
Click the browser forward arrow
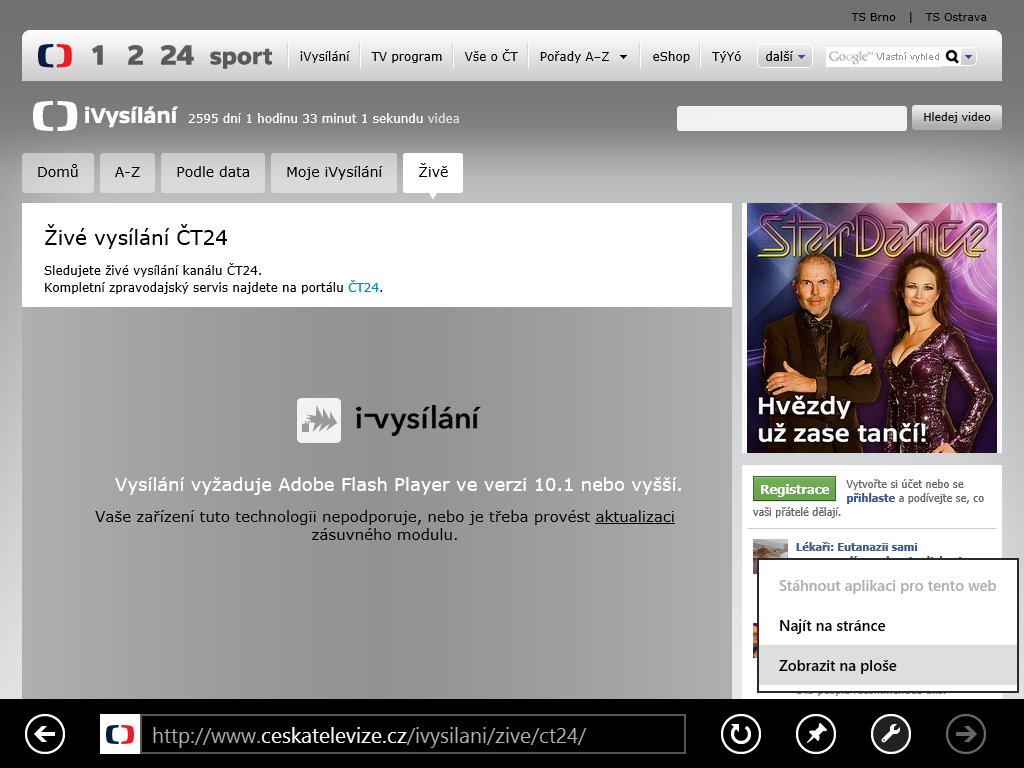point(966,734)
